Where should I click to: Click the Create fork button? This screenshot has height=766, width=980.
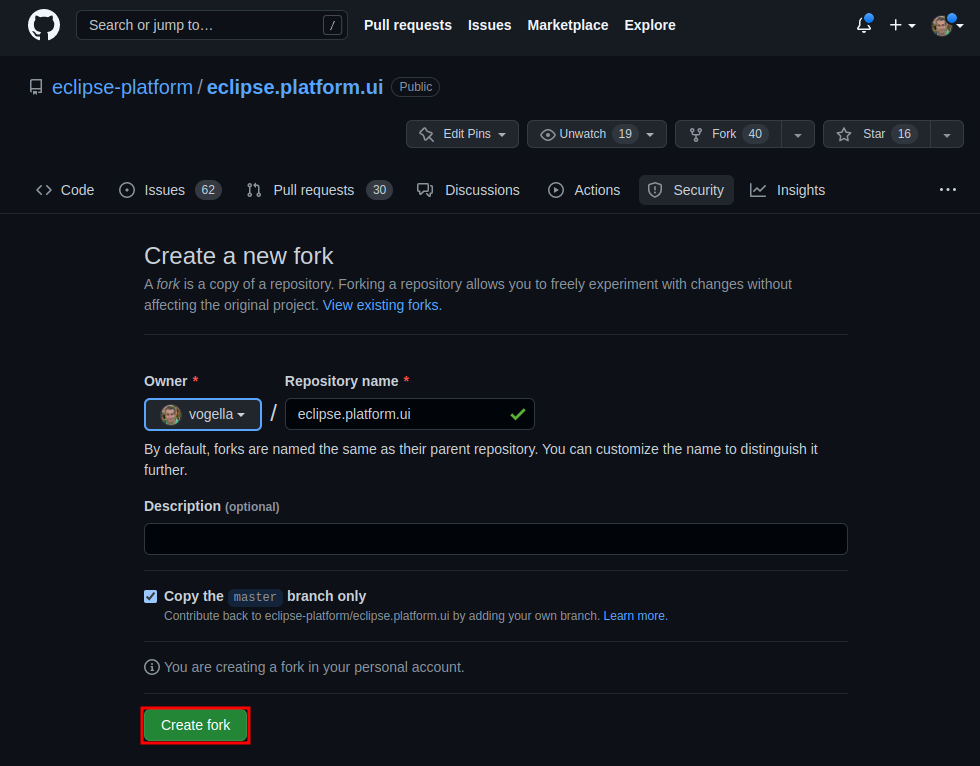pyautogui.click(x=196, y=725)
